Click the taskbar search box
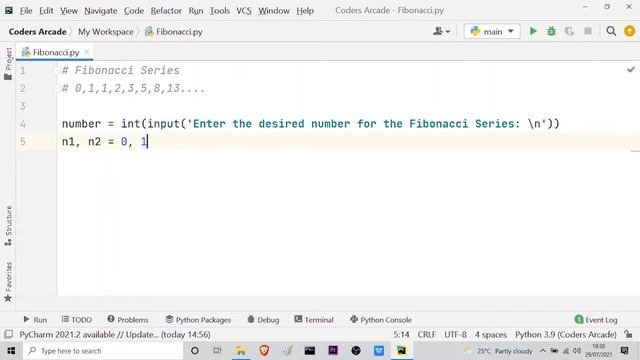 (103, 351)
